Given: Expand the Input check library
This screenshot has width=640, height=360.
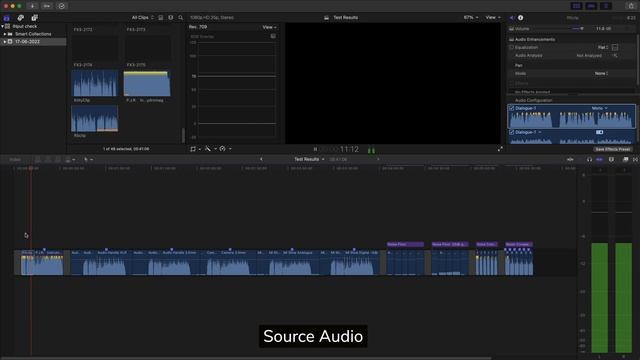Looking at the screenshot, I should coord(2,26).
